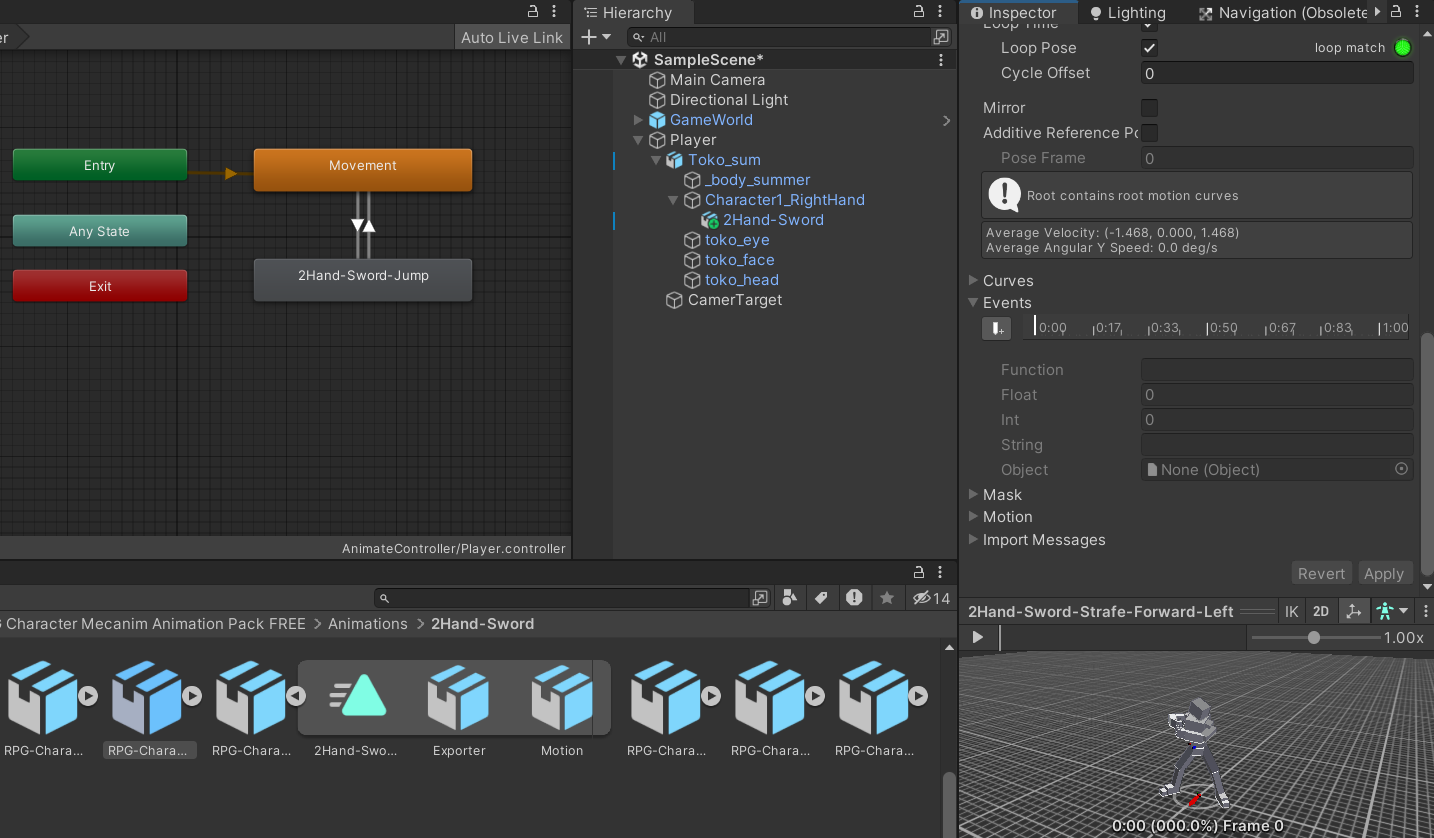The height and width of the screenshot is (838, 1434).
Task: Toggle the Auto Live Link button
Action: pyautogui.click(x=512, y=37)
